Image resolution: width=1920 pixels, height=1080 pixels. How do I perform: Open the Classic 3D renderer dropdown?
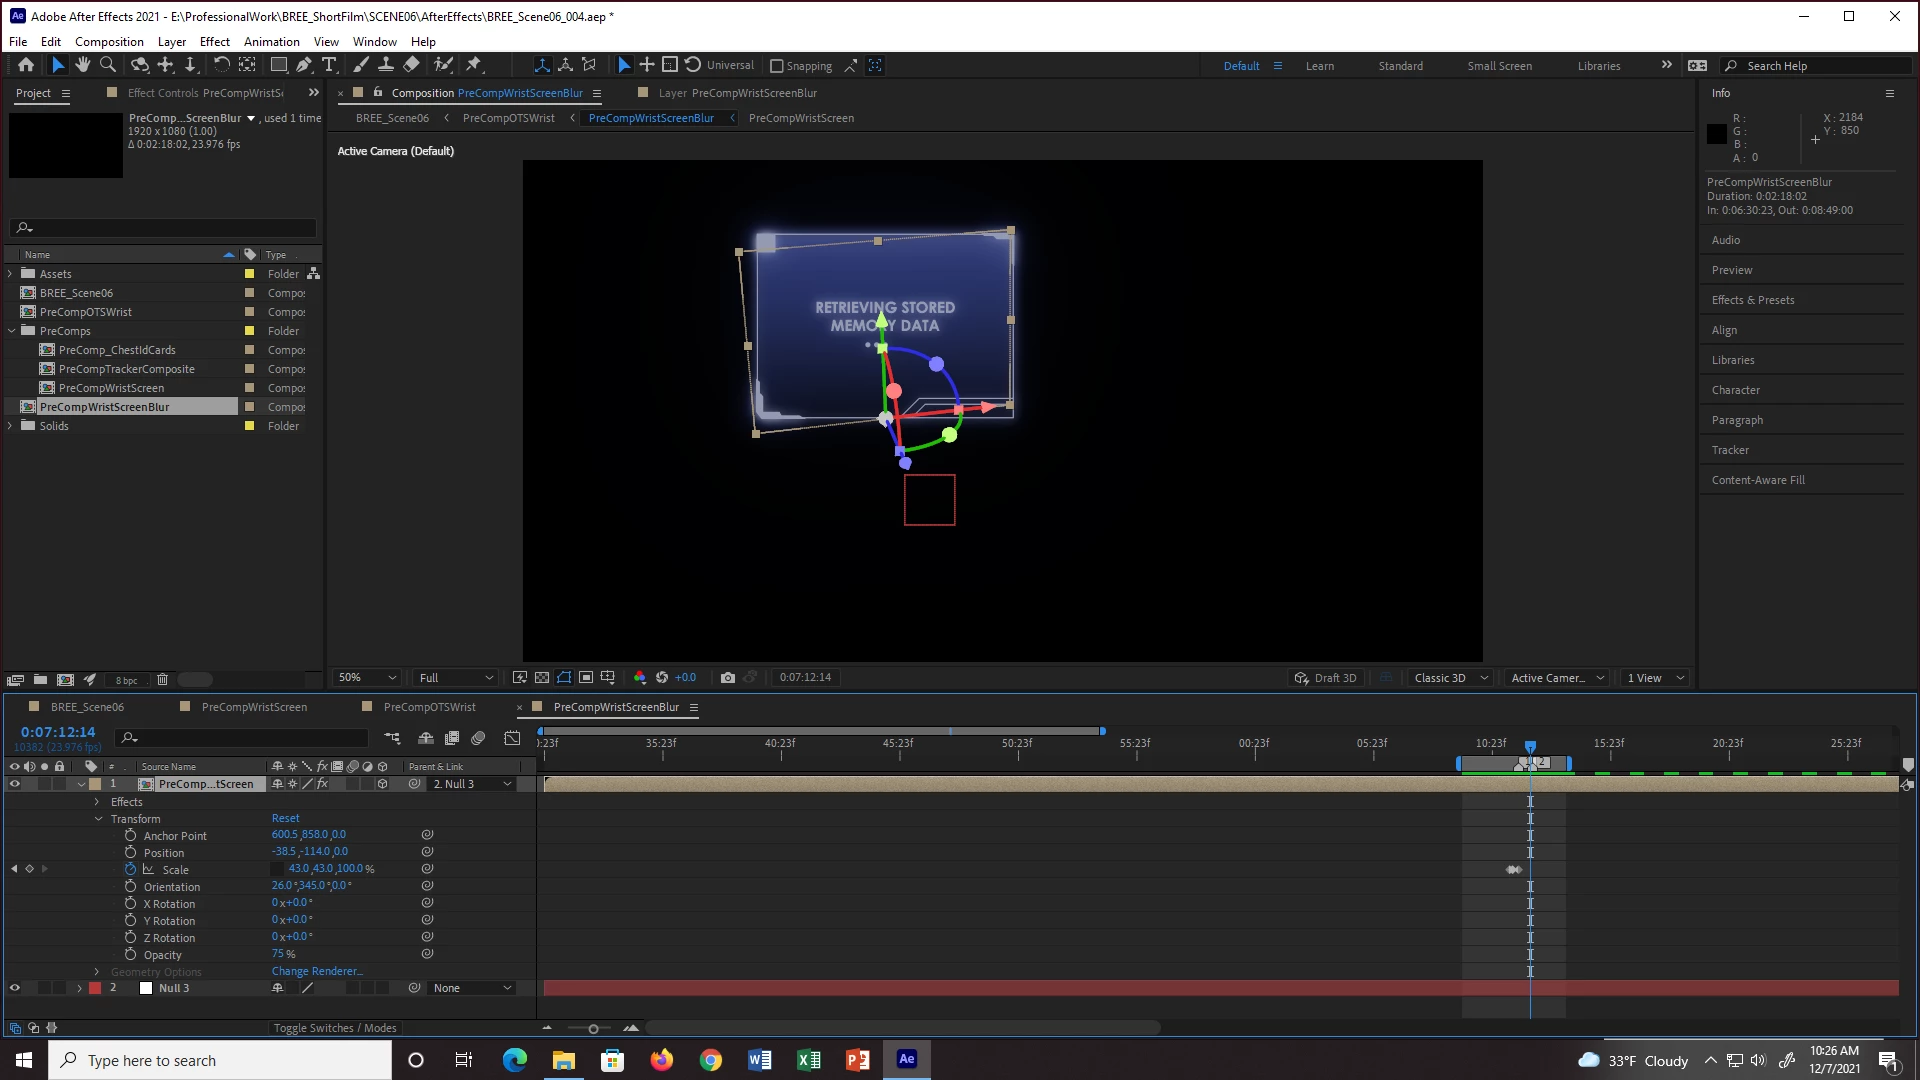[x=1451, y=678]
